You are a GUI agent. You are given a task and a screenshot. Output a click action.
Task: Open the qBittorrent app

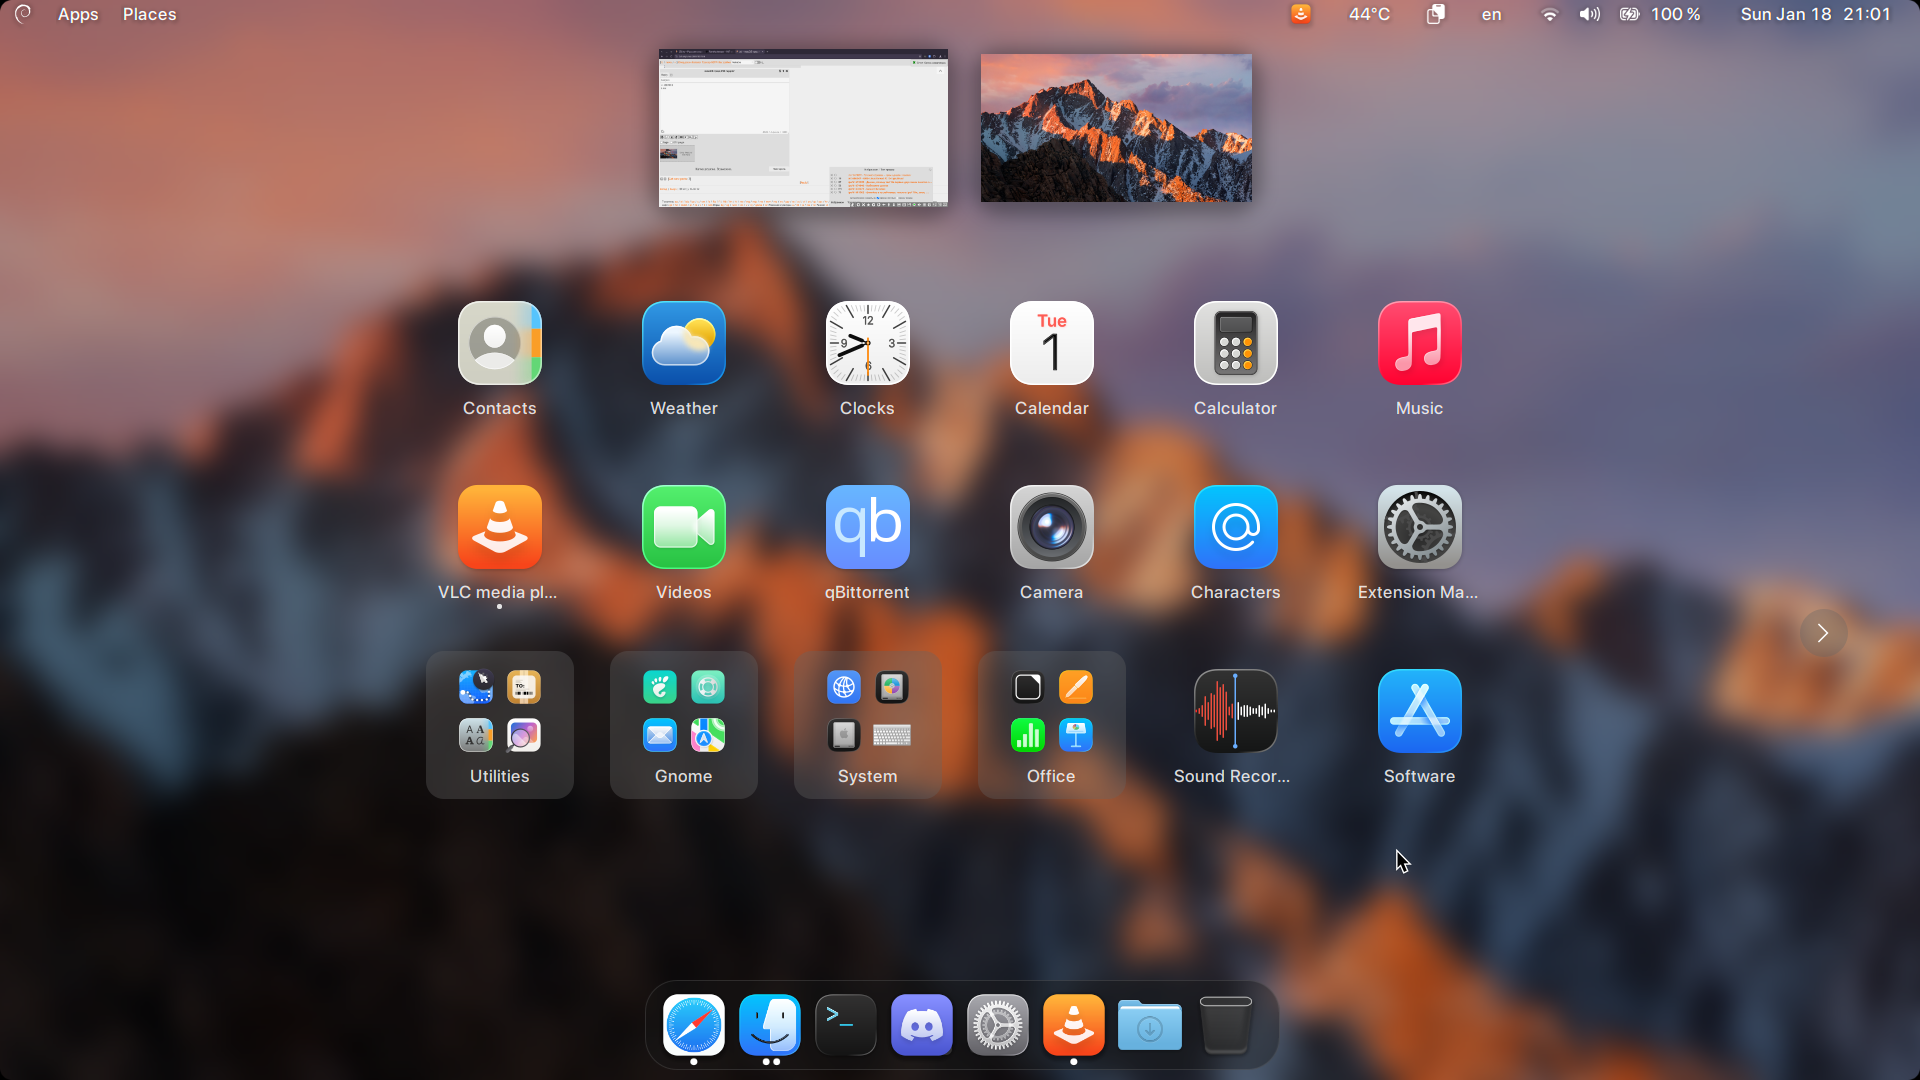point(867,528)
